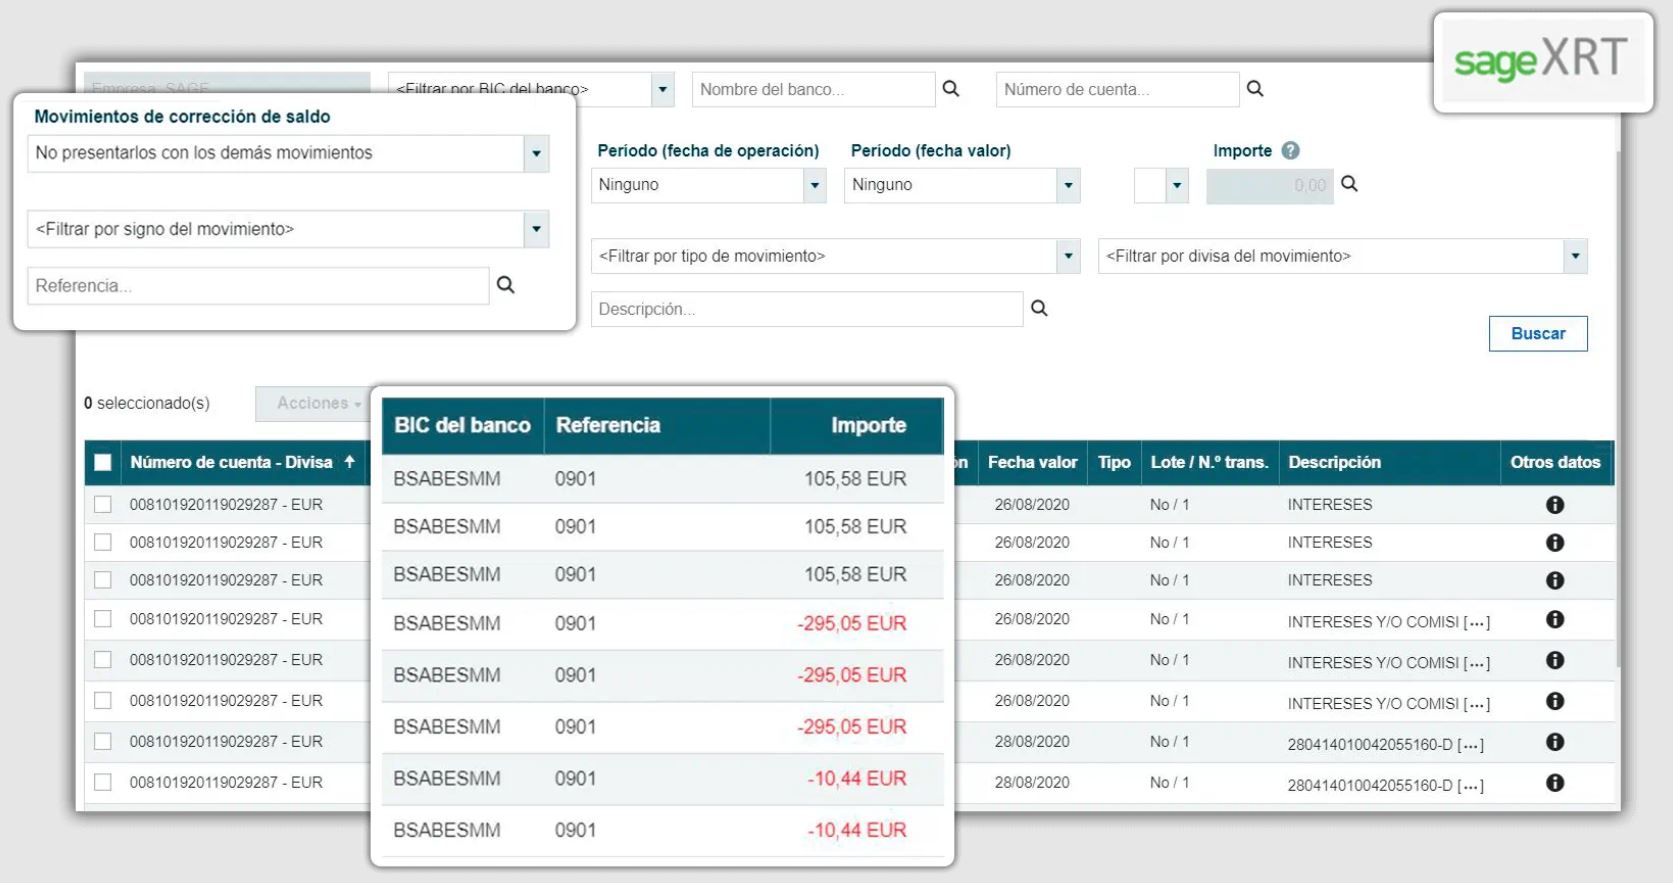The image size is (1673, 883).
Task: Click the last -10,44 EUR amount cell
Action: (x=857, y=830)
